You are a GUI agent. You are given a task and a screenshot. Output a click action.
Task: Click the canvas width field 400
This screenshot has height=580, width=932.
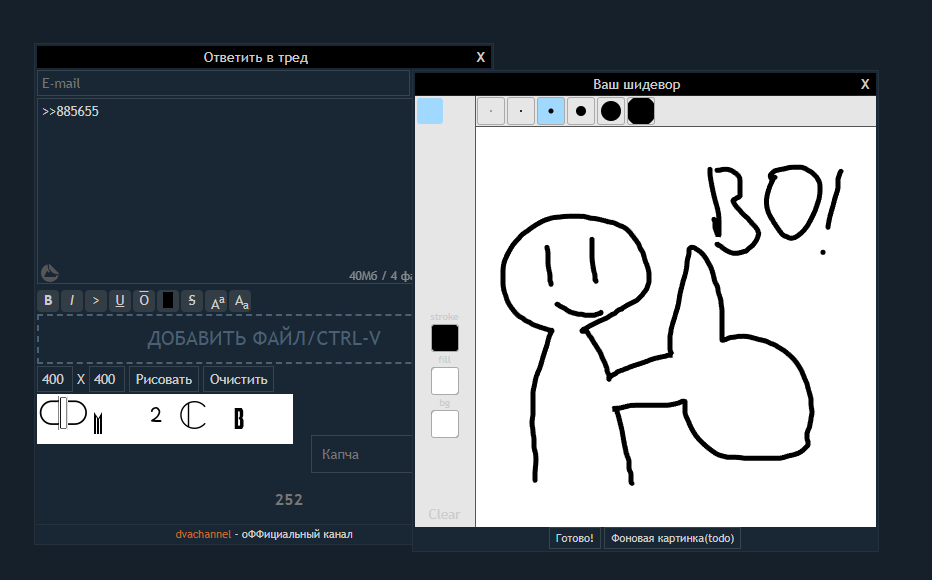pos(55,379)
